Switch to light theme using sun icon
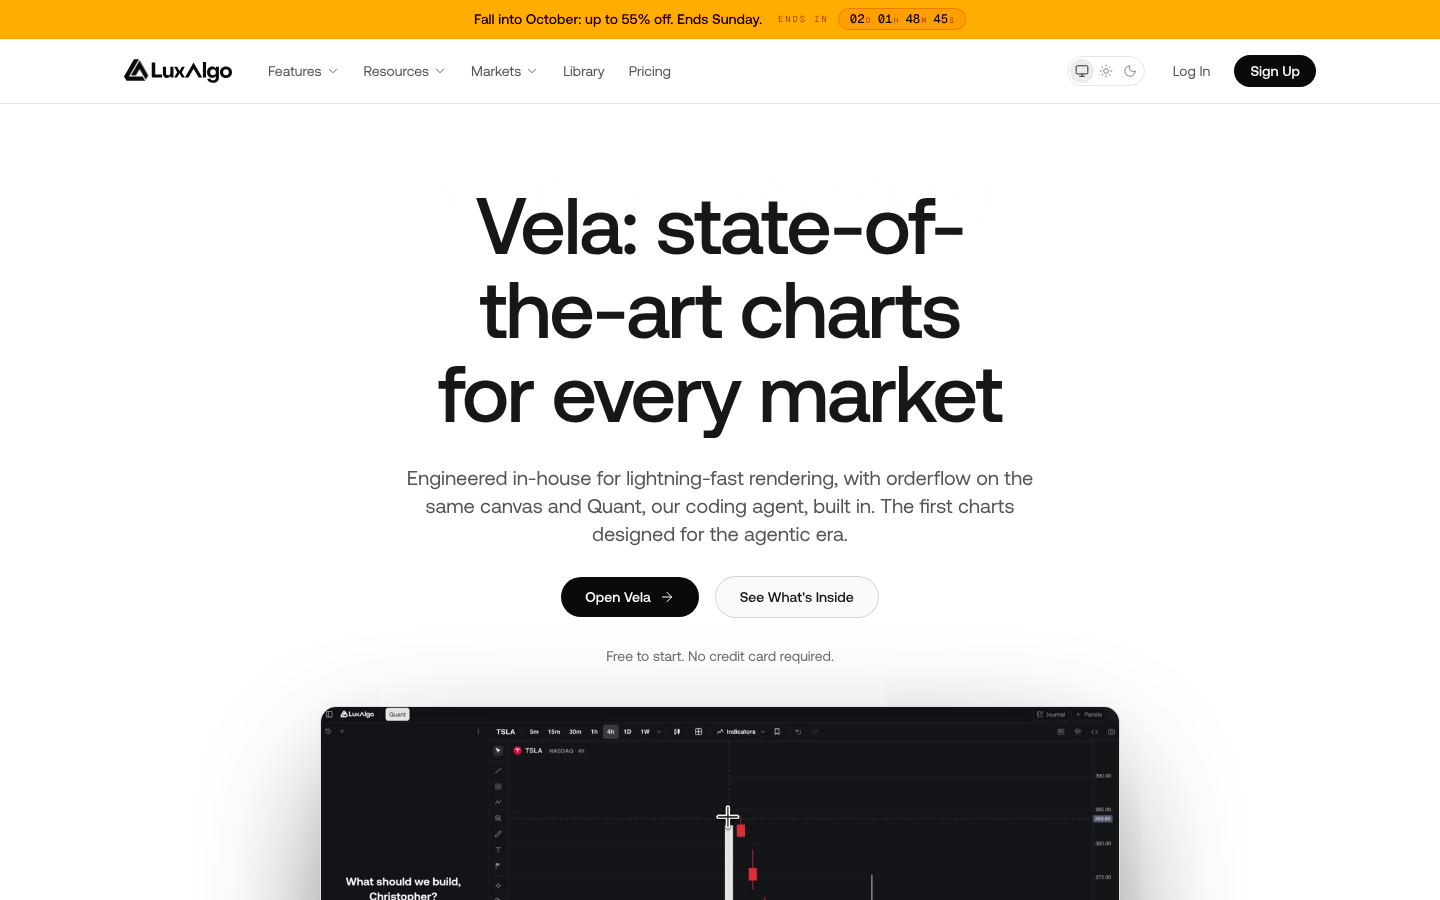Screen dimensions: 1440x900 pyautogui.click(x=1106, y=71)
